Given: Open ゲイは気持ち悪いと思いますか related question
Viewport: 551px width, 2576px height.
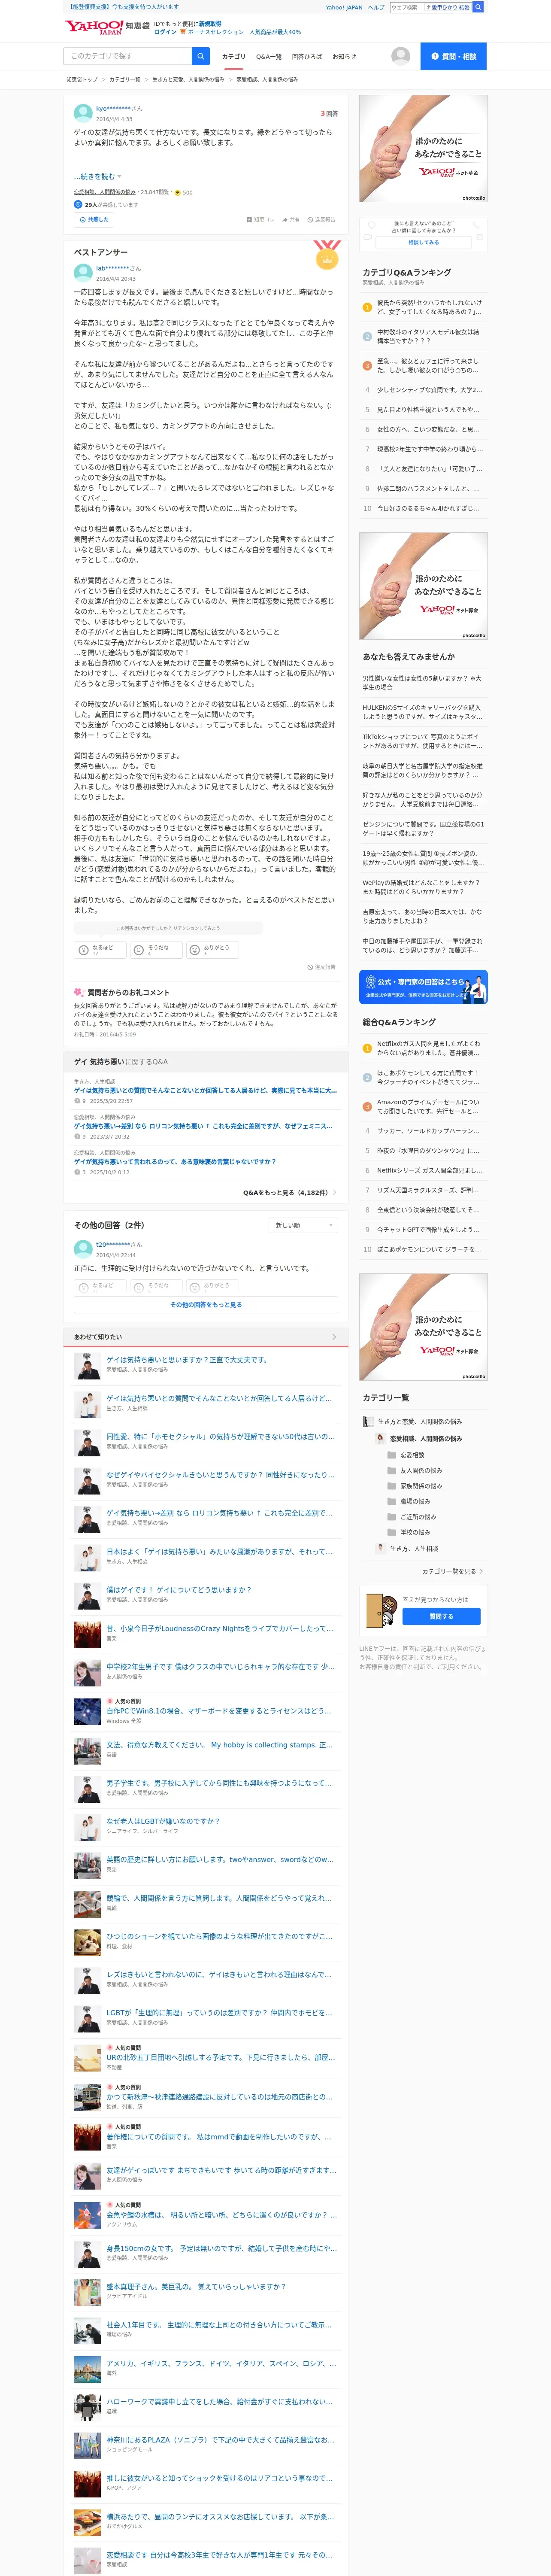Looking at the screenshot, I should point(187,1360).
